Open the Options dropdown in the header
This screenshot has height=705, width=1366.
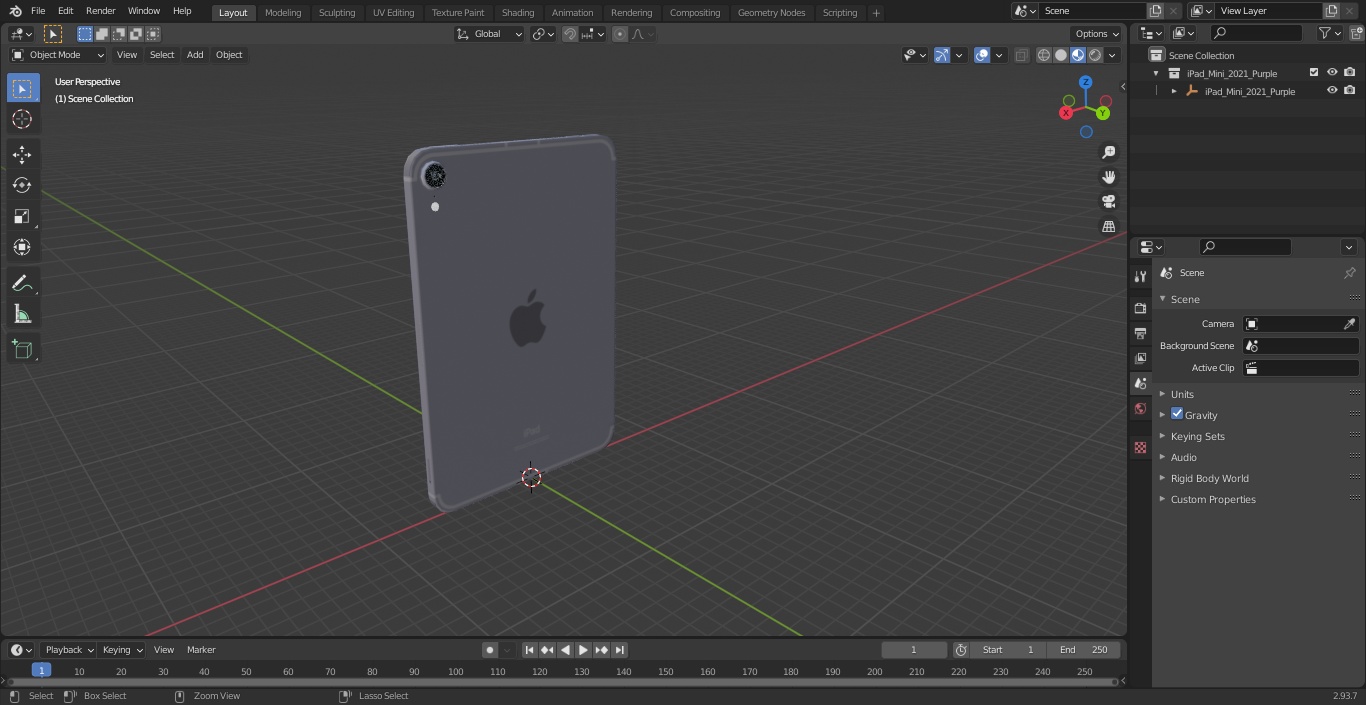(x=1097, y=34)
